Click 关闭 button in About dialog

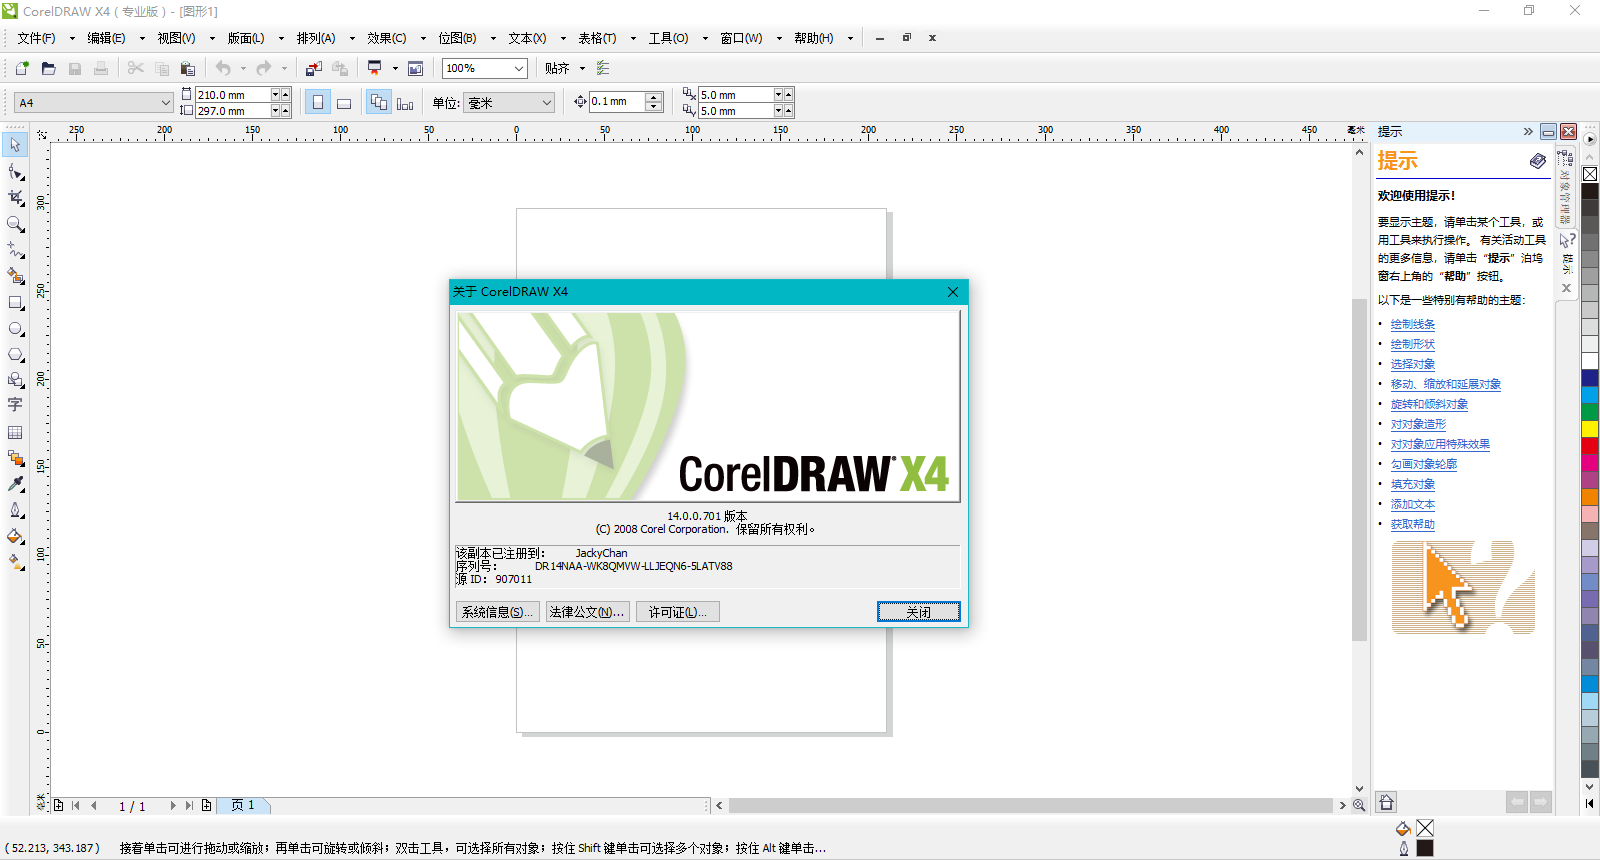pyautogui.click(x=919, y=612)
